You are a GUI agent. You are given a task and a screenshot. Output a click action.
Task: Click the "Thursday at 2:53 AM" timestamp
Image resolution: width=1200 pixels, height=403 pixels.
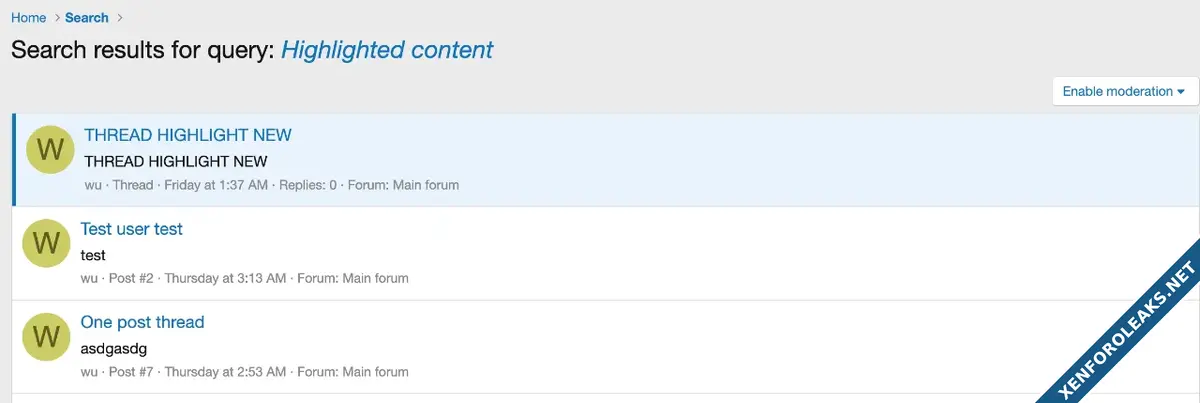[225, 372]
